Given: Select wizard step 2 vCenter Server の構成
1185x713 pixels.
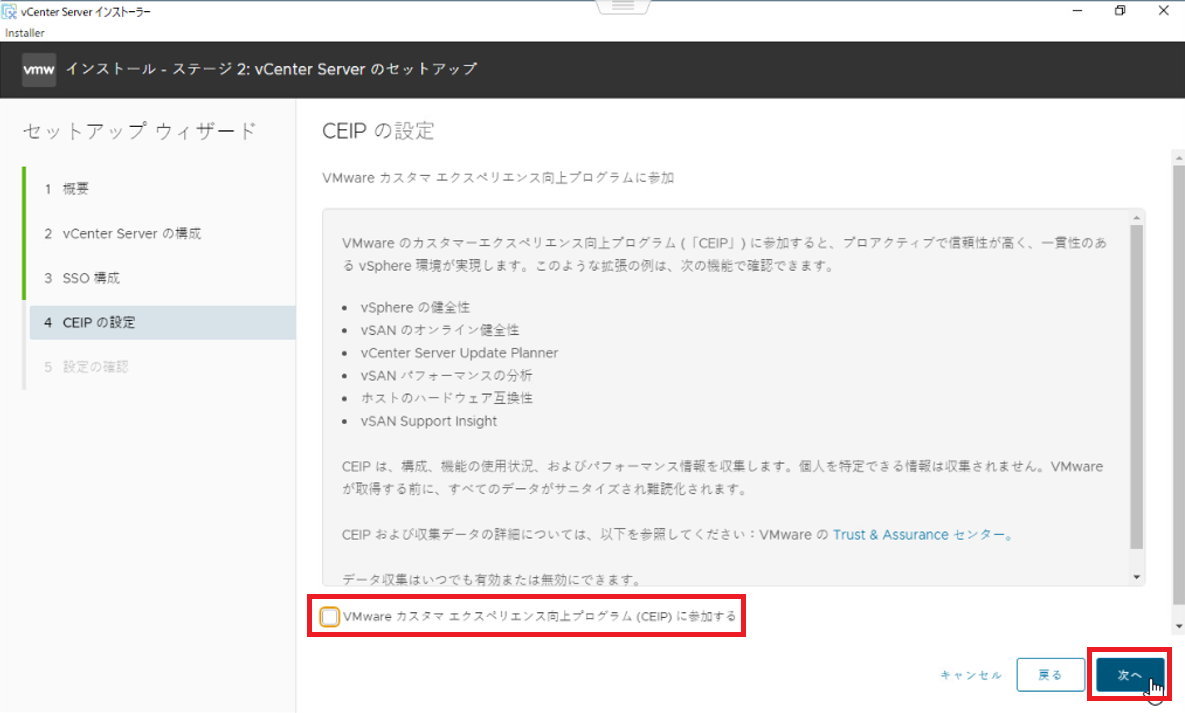Looking at the screenshot, I should click(161, 234).
